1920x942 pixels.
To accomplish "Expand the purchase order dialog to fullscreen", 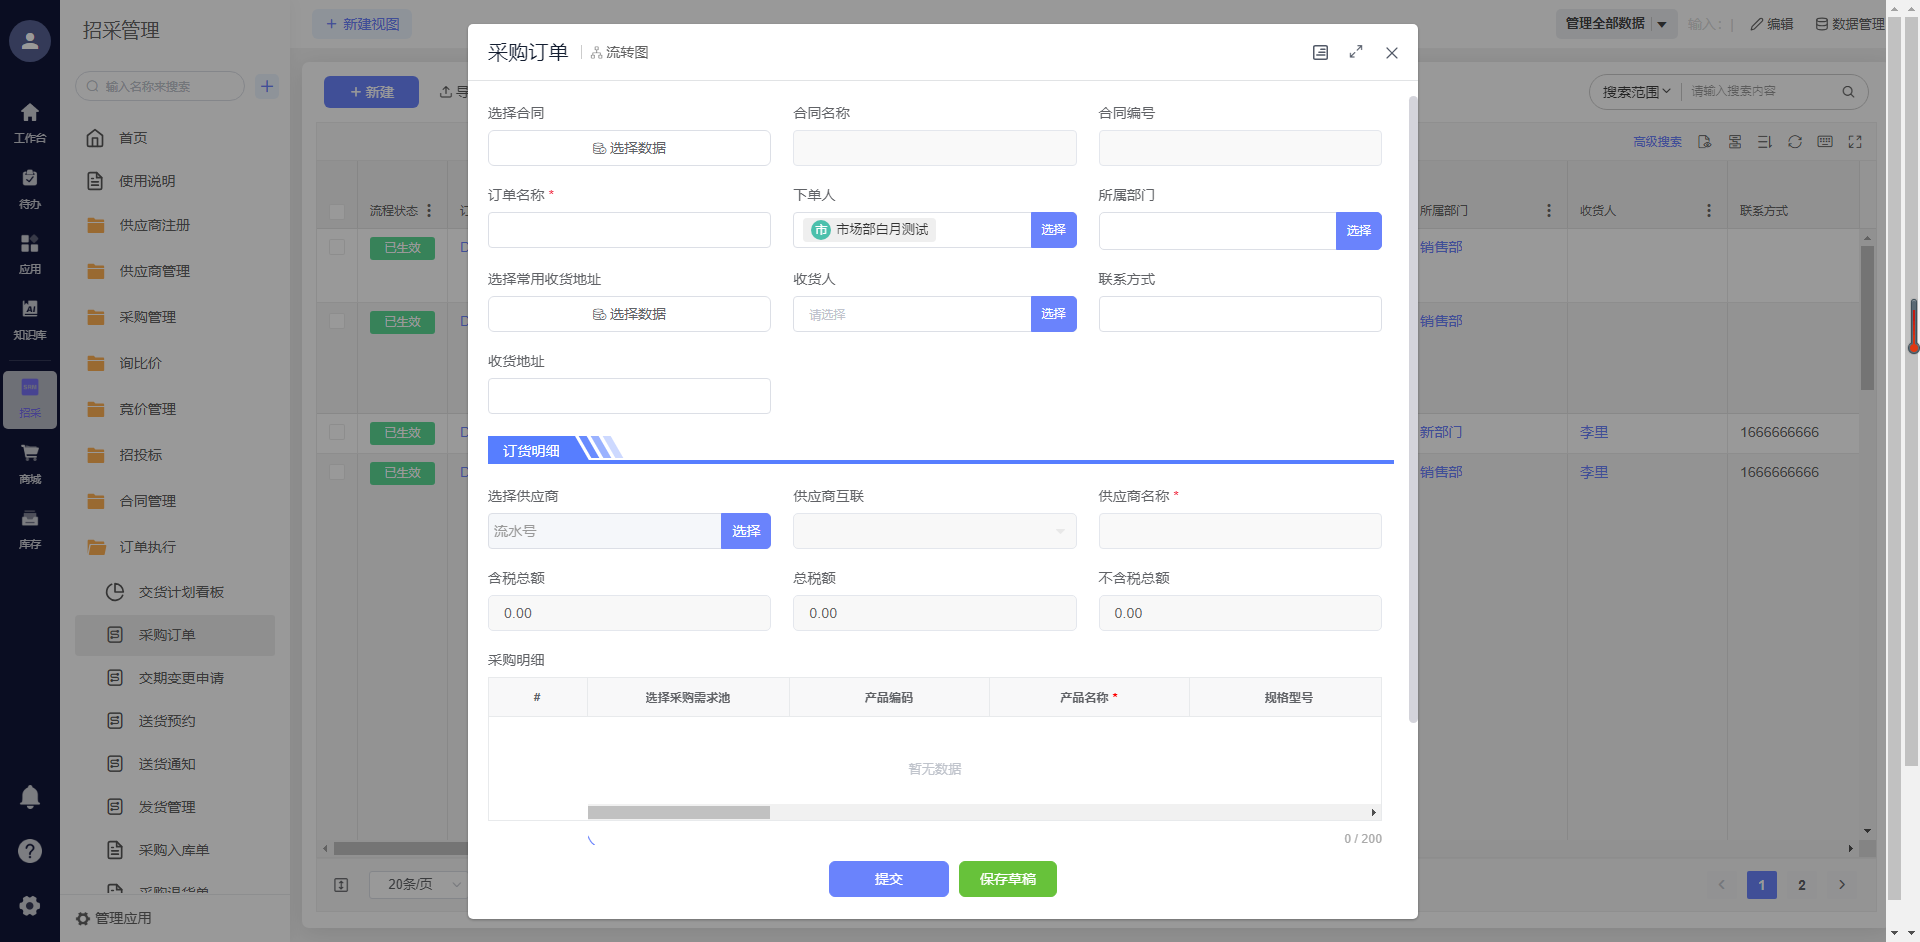I will click(1356, 53).
